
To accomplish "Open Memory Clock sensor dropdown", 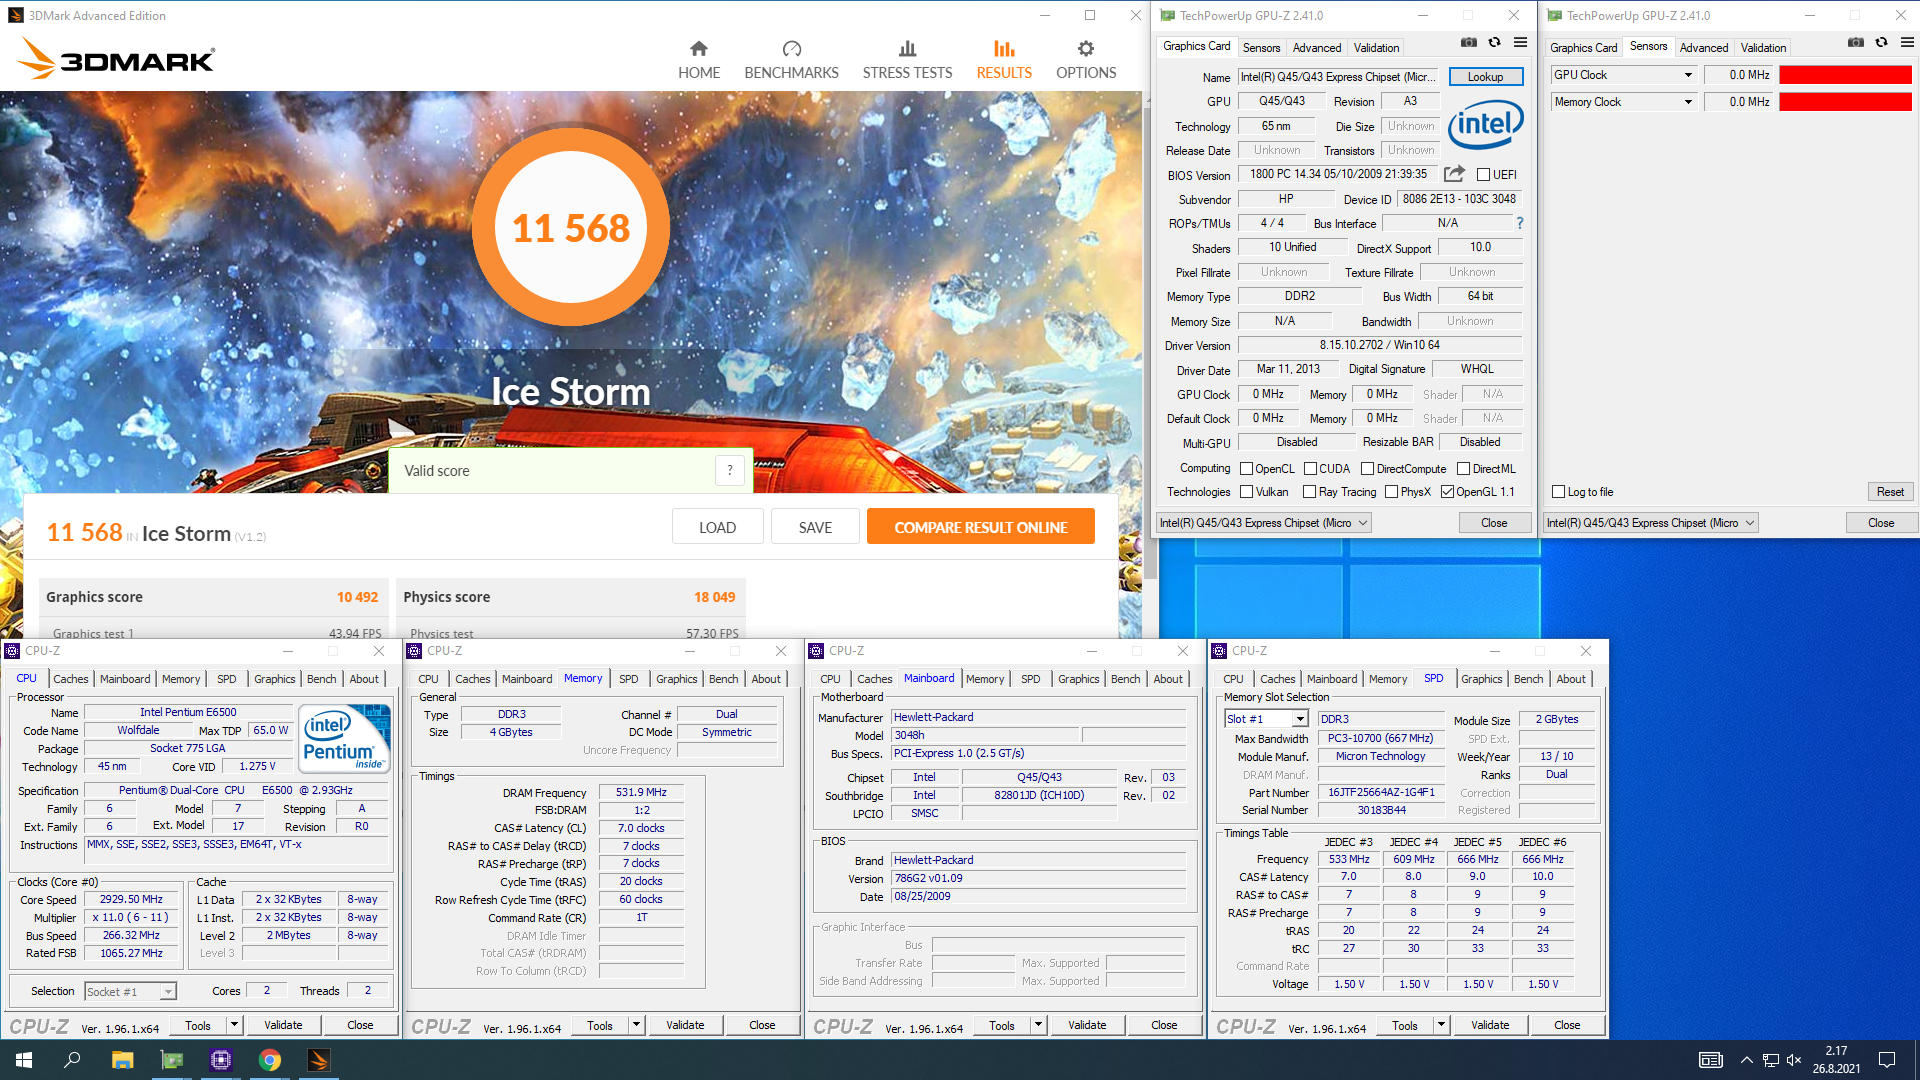I will pos(1688,102).
